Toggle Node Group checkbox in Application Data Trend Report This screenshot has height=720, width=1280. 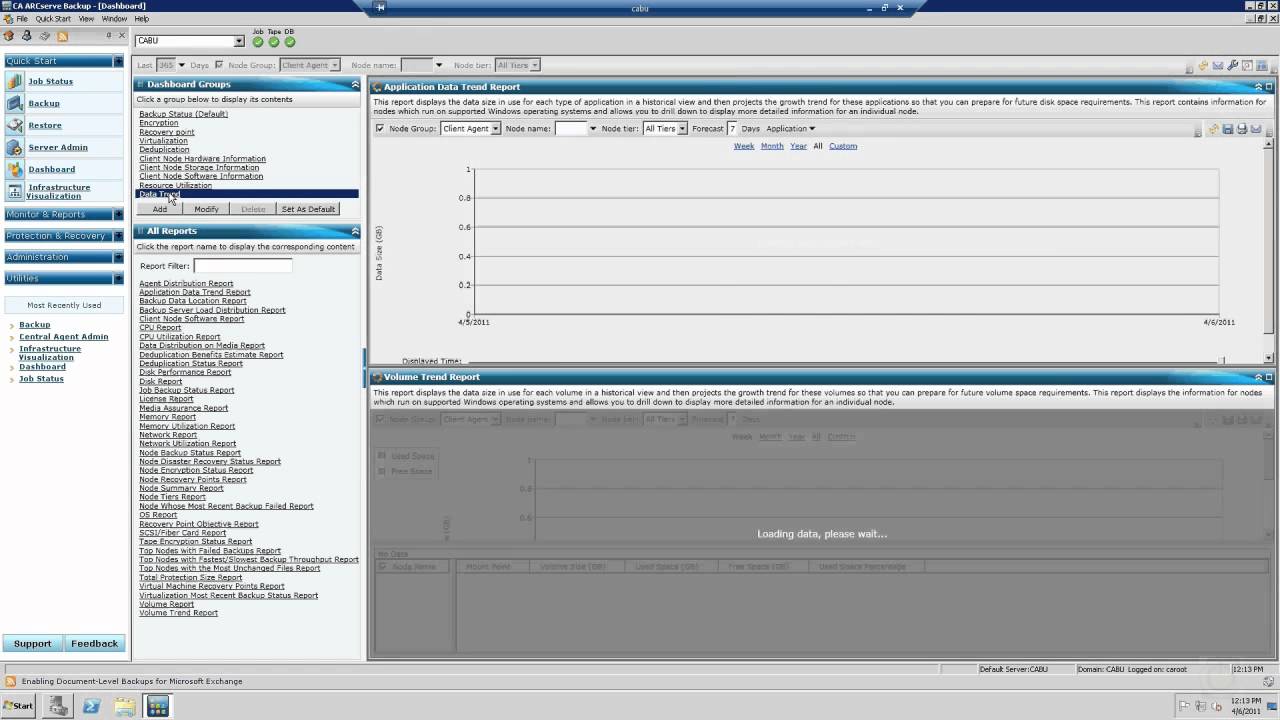[380, 128]
